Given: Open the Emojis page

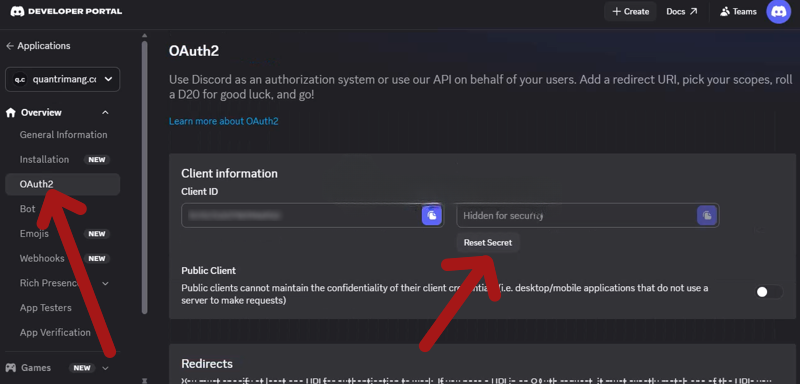Looking at the screenshot, I should (x=34, y=234).
